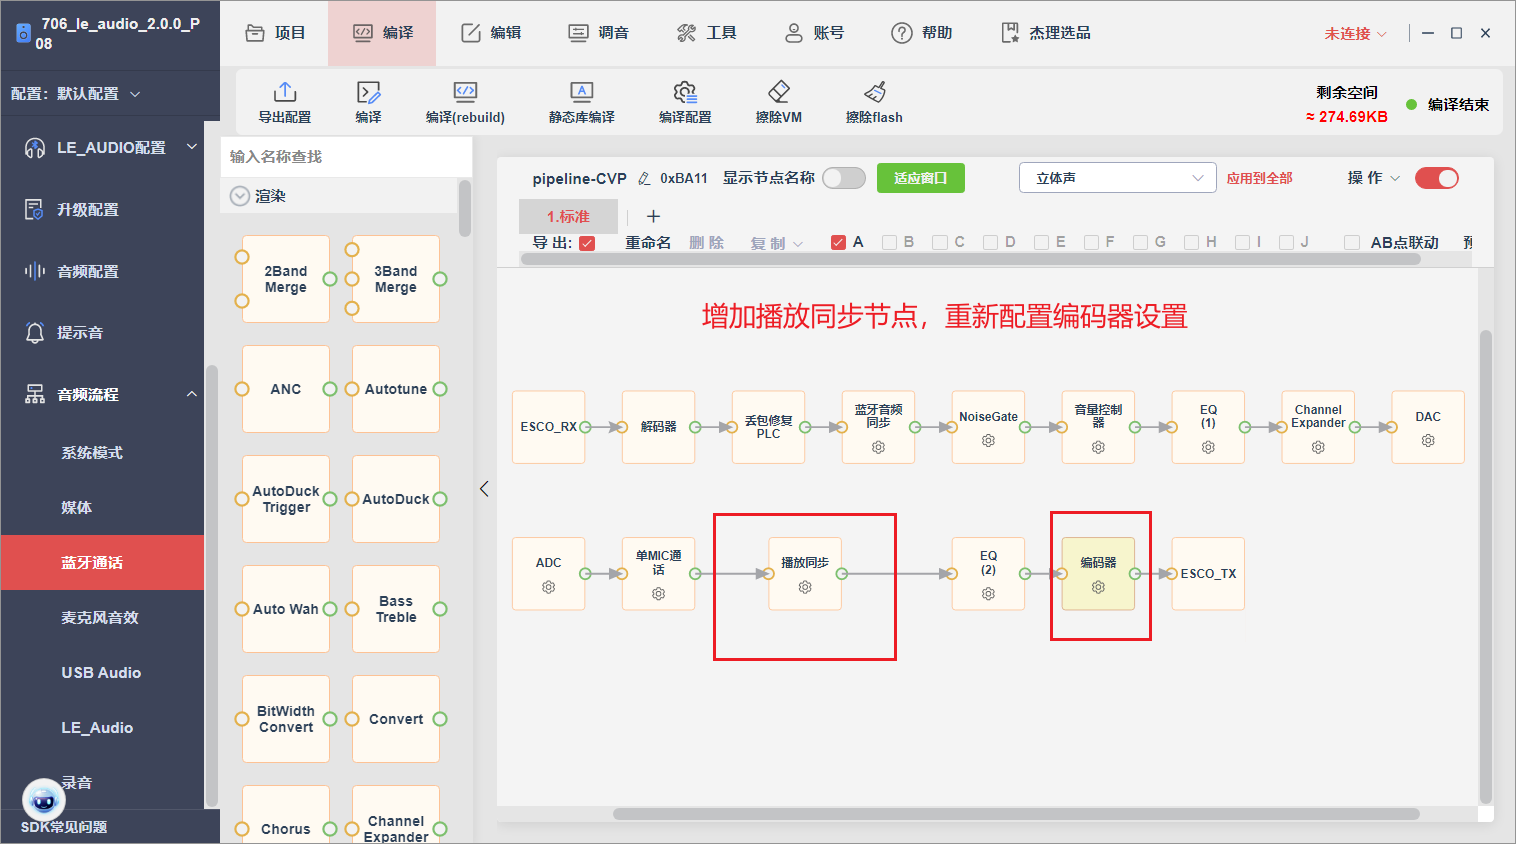The width and height of the screenshot is (1516, 844).
Task: Open the gear on DAC node
Action: [x=1428, y=441]
